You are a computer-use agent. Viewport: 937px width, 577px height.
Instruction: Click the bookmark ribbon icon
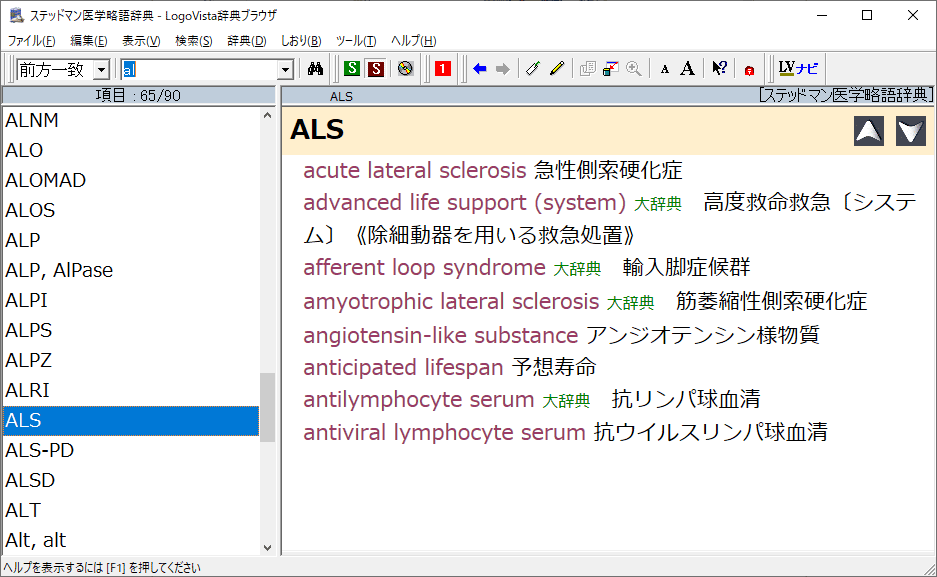533,69
